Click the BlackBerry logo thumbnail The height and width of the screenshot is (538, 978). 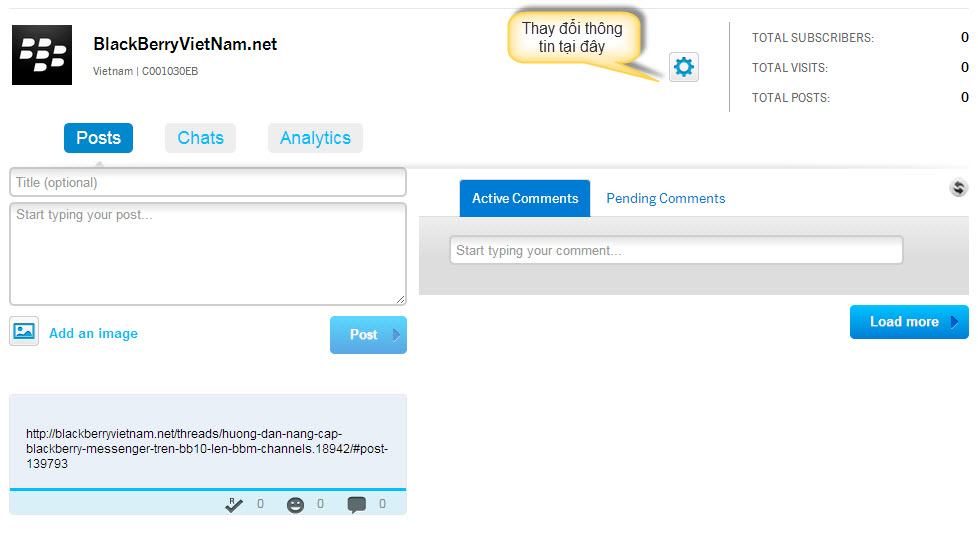[x=42, y=55]
